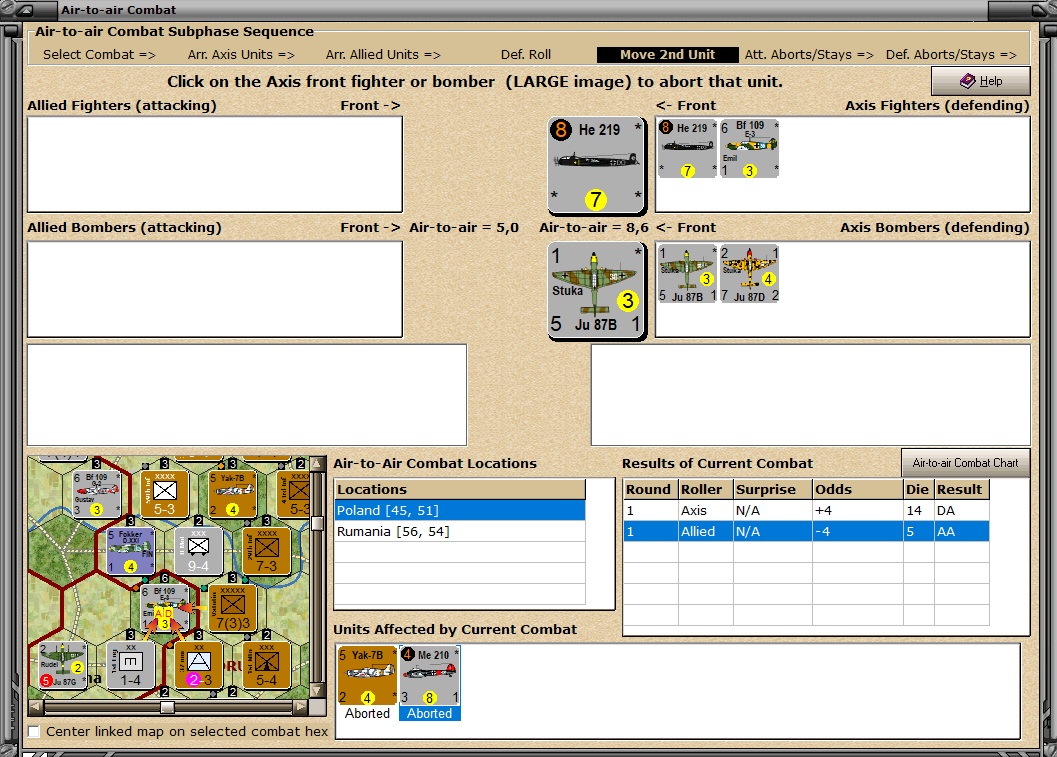The height and width of the screenshot is (757, 1057).
Task: Click the 5-4 mountain corps counter on map
Action: click(x=266, y=665)
